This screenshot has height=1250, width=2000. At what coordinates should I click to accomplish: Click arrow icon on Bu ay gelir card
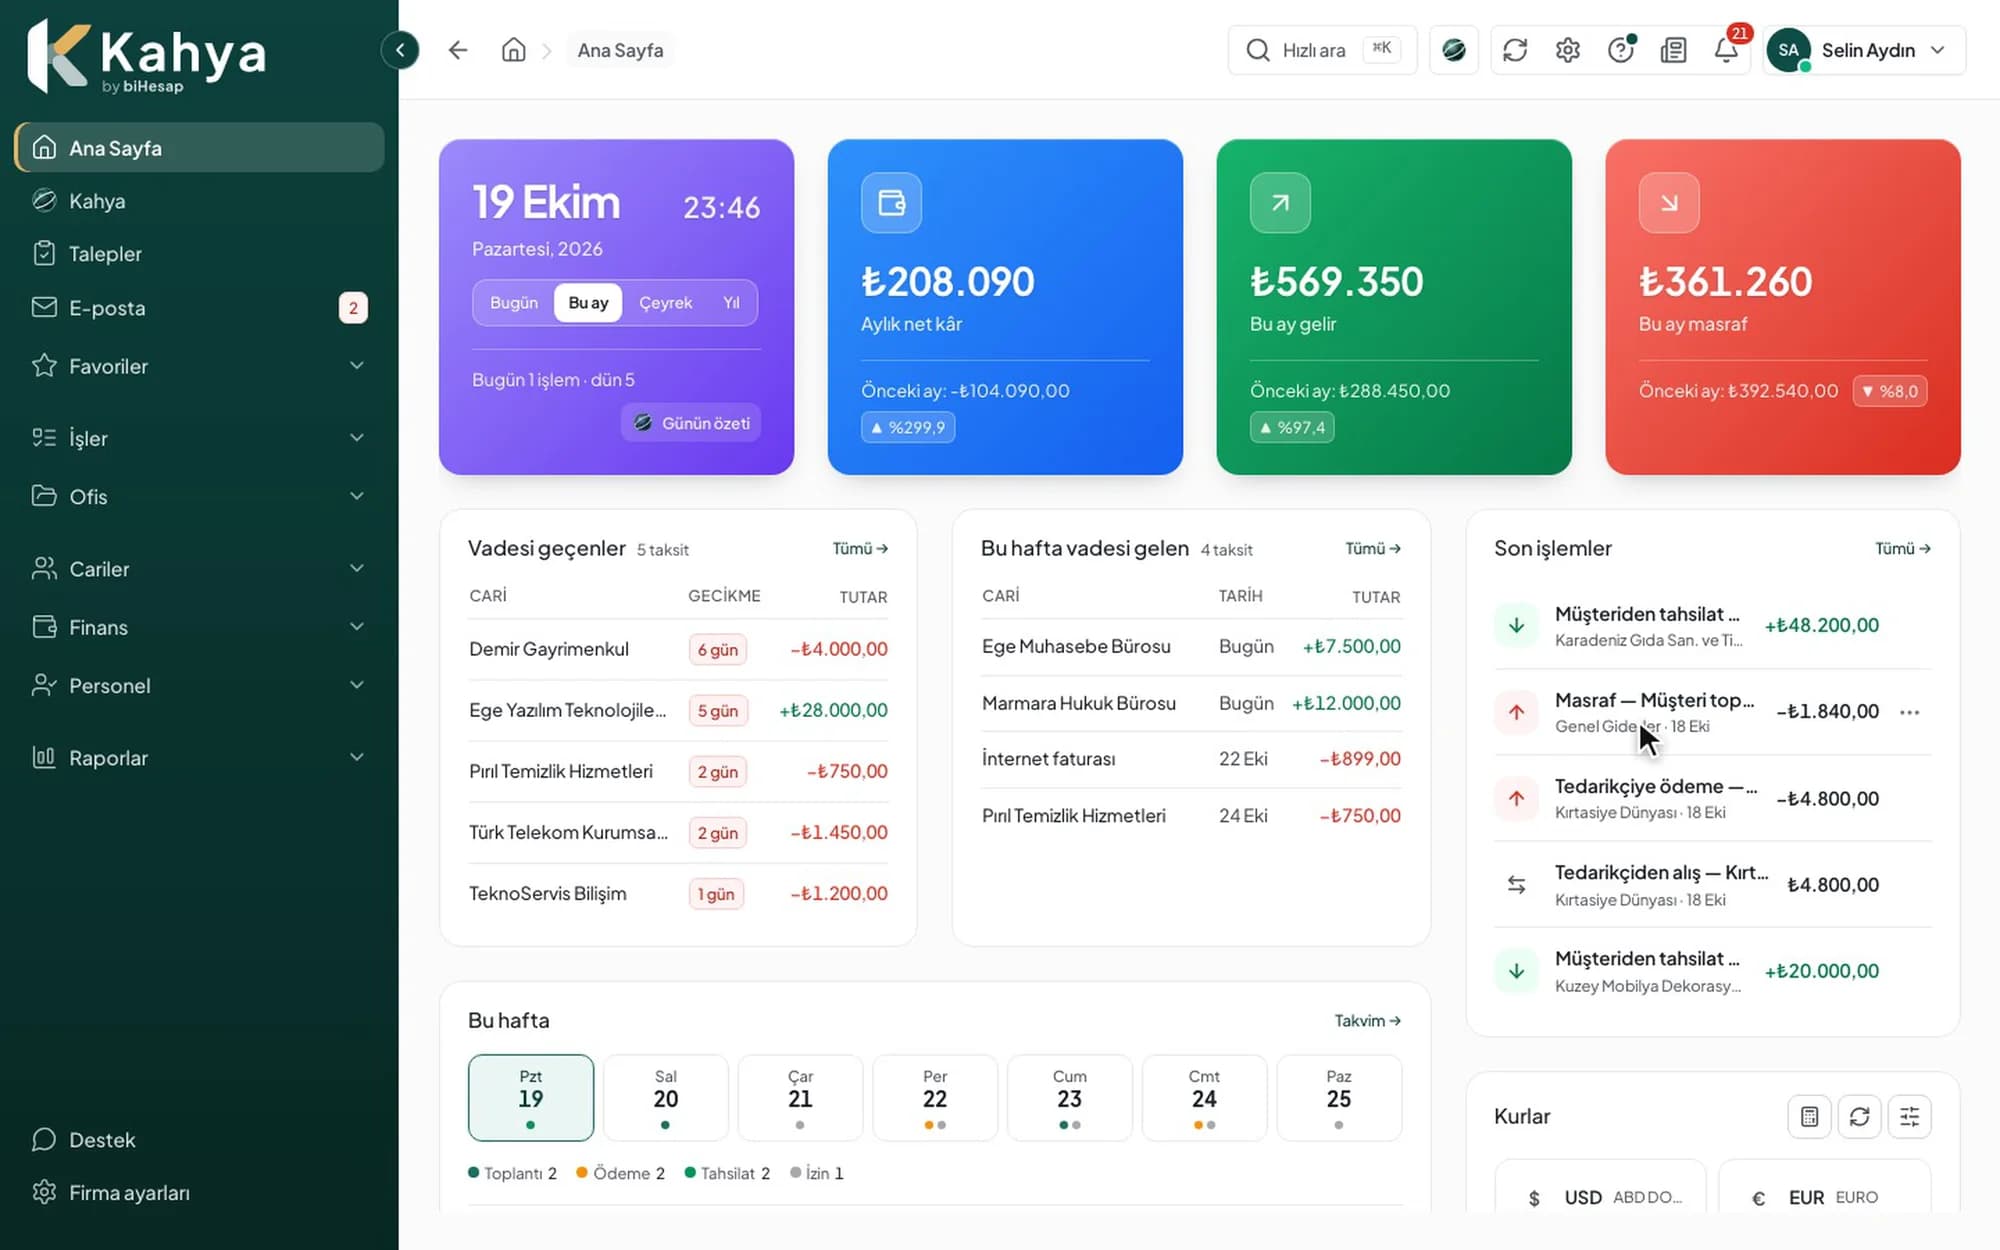(1280, 203)
